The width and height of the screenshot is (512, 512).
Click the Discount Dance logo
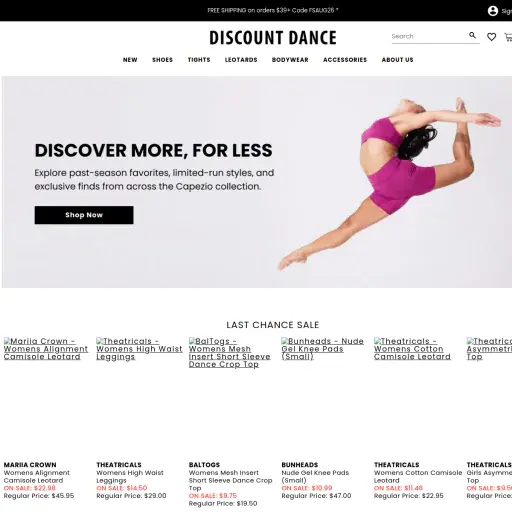click(273, 38)
